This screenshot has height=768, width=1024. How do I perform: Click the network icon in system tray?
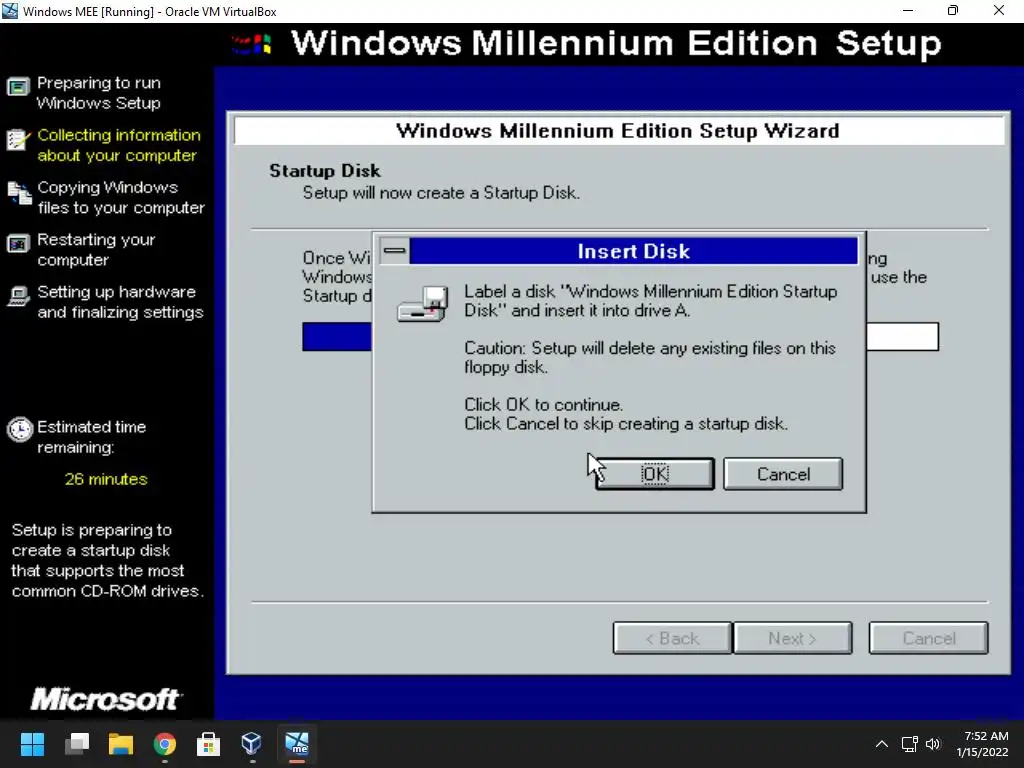tap(910, 744)
